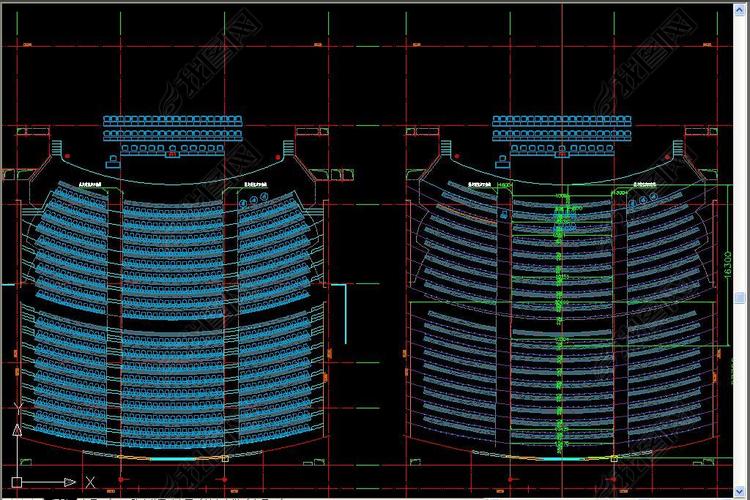
Task: Click the UCS icon origin square
Action: (17, 482)
